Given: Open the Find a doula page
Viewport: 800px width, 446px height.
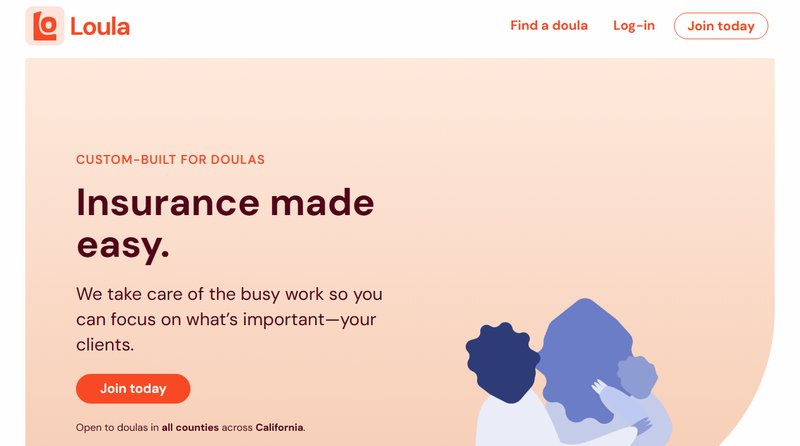Looking at the screenshot, I should tap(549, 25).
